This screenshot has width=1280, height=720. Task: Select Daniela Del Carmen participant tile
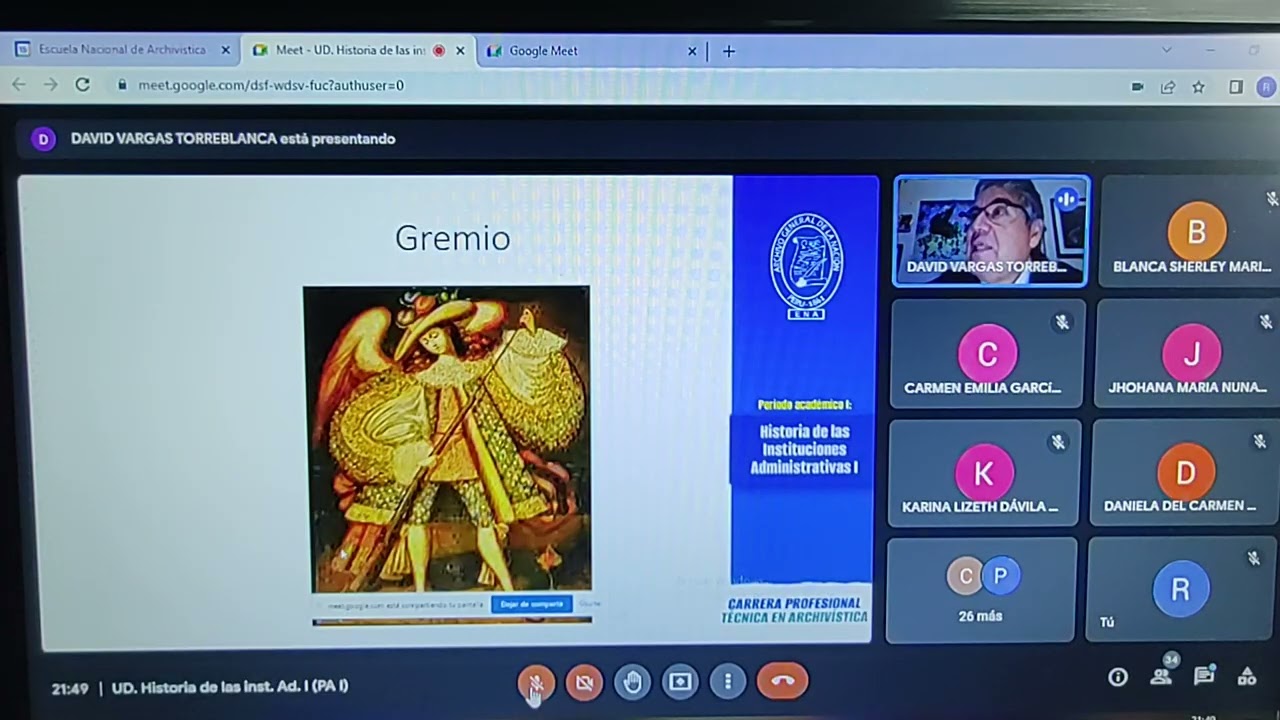tap(1183, 473)
